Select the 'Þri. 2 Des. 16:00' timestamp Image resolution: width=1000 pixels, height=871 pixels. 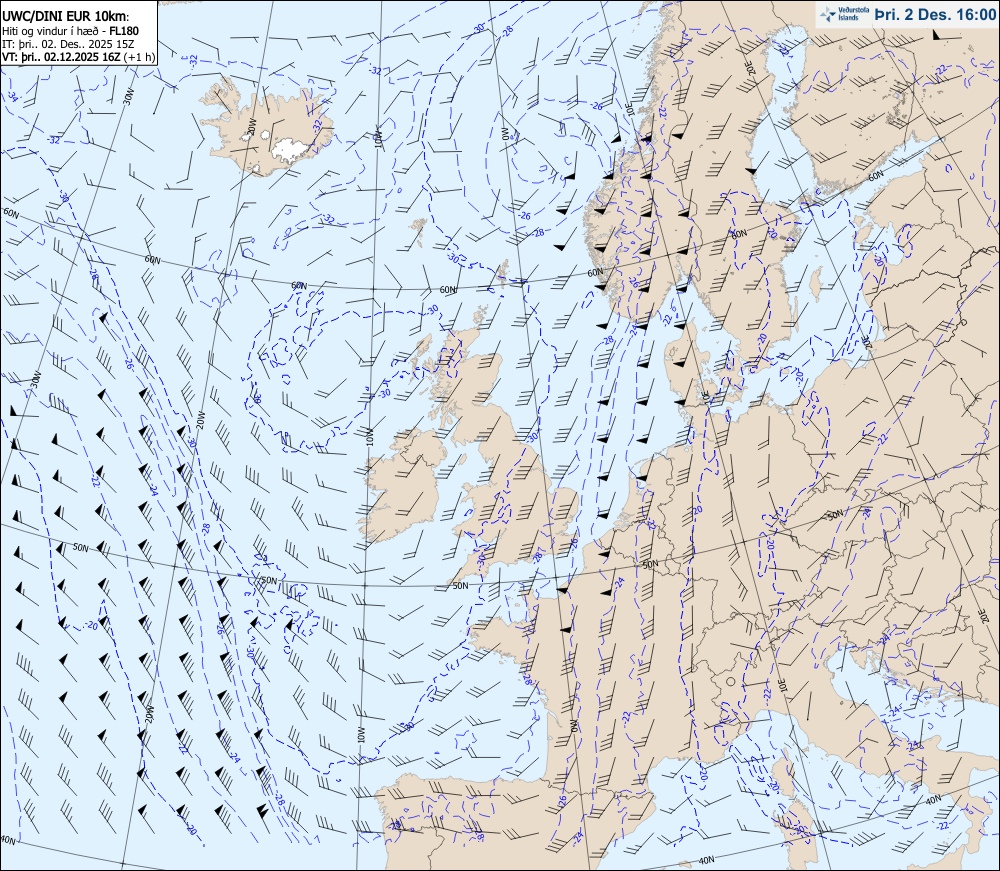point(935,14)
